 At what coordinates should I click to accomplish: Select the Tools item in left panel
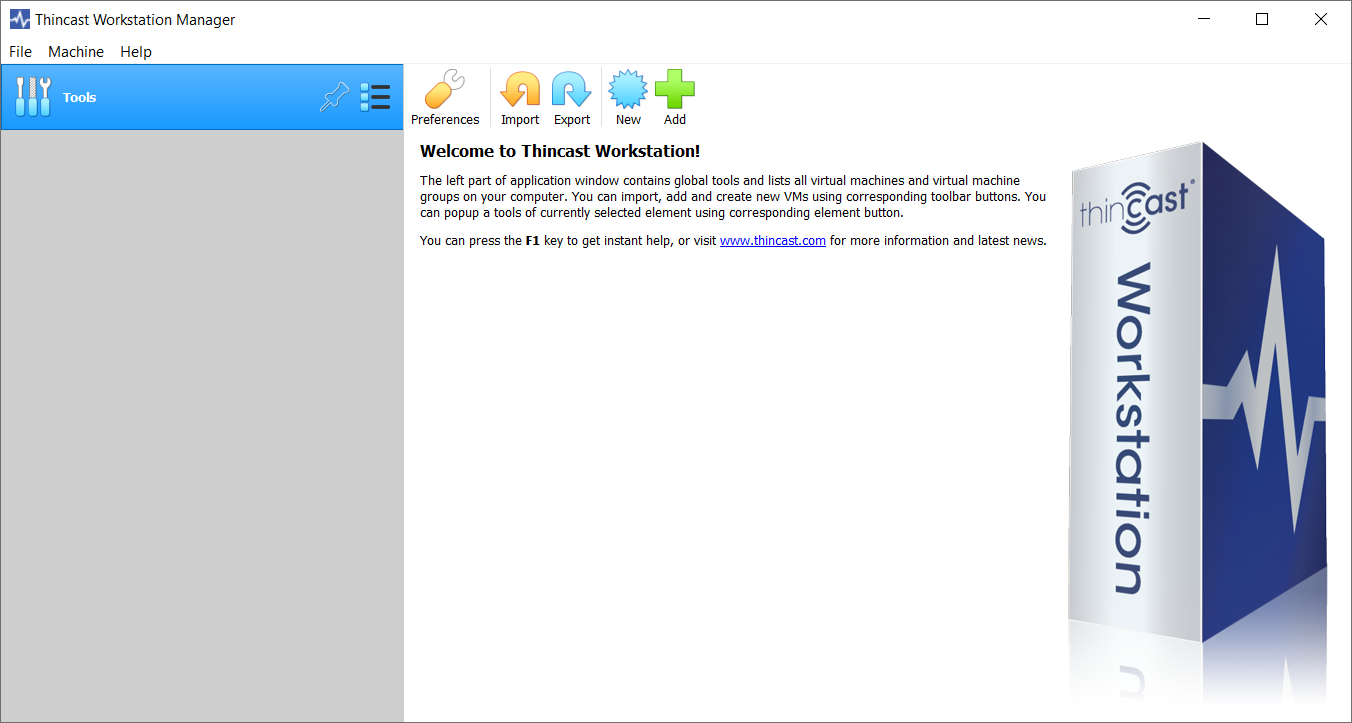[202, 97]
